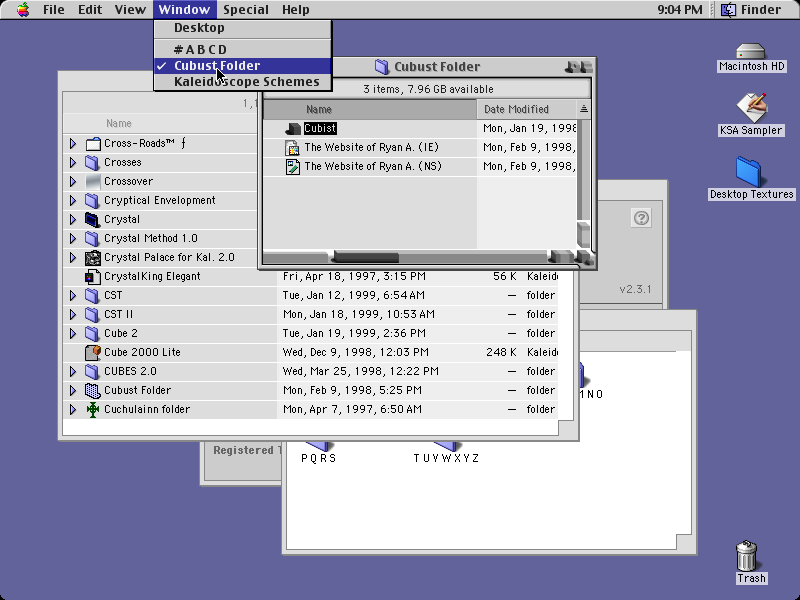The width and height of the screenshot is (800, 600).
Task: Toggle sort order button beside Date Modified
Action: (584, 109)
